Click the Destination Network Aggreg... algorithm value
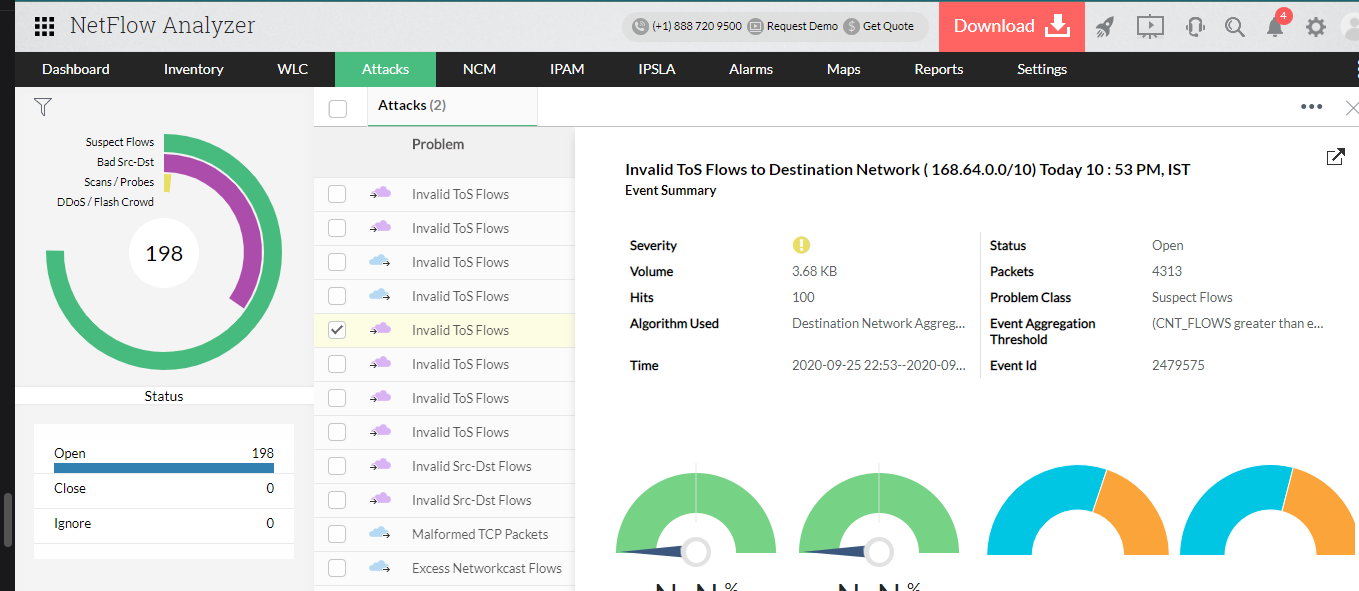Viewport: 1359px width, 591px height. [x=879, y=323]
